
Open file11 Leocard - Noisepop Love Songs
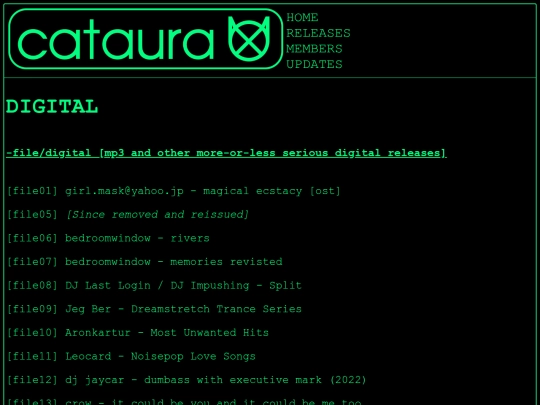click(x=131, y=356)
